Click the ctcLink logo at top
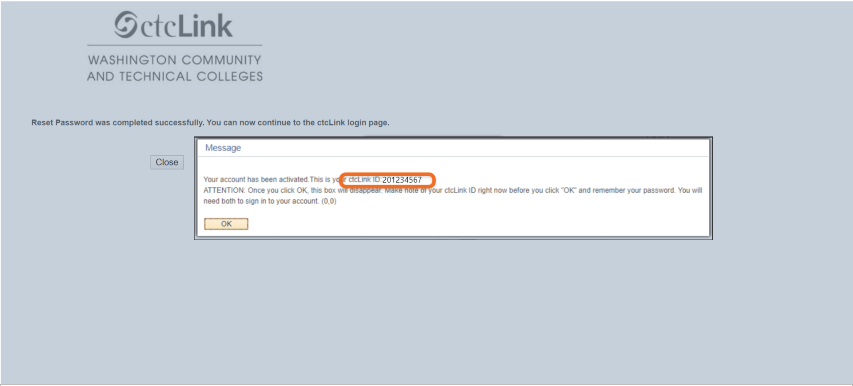 pos(174,25)
